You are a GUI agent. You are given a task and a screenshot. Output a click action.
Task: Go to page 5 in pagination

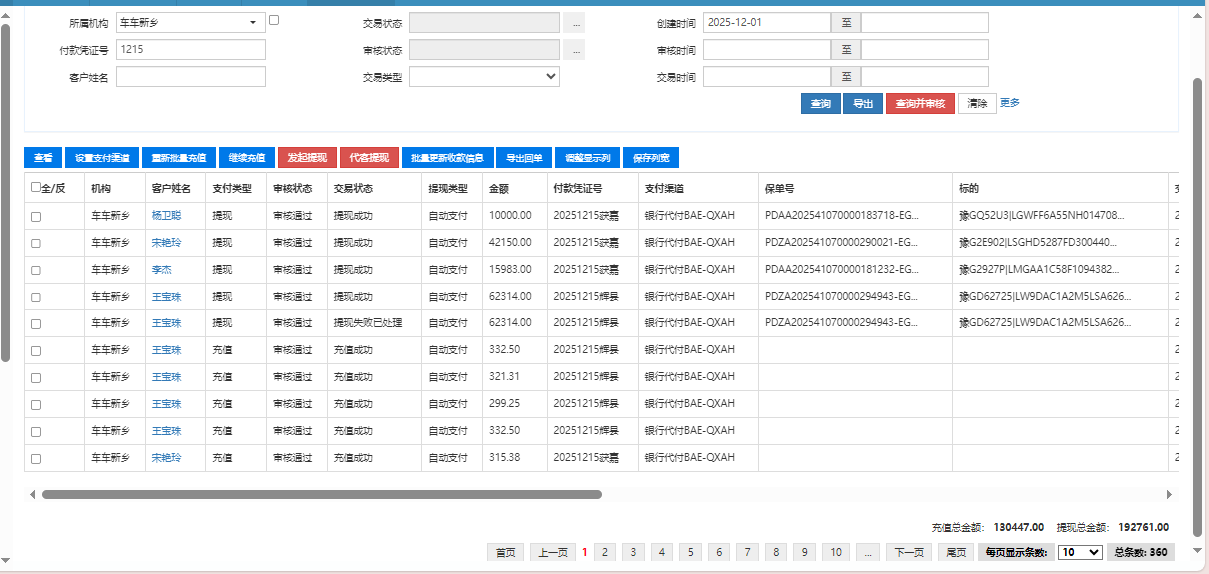tap(690, 552)
